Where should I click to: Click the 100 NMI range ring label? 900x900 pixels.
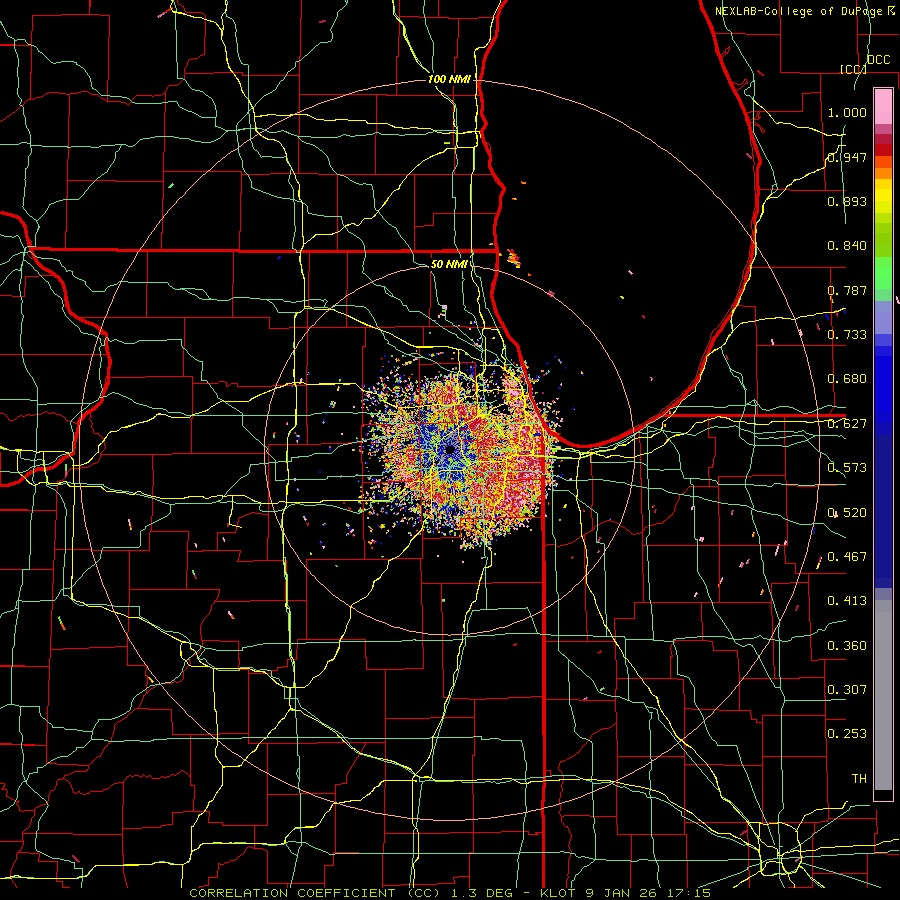click(449, 79)
